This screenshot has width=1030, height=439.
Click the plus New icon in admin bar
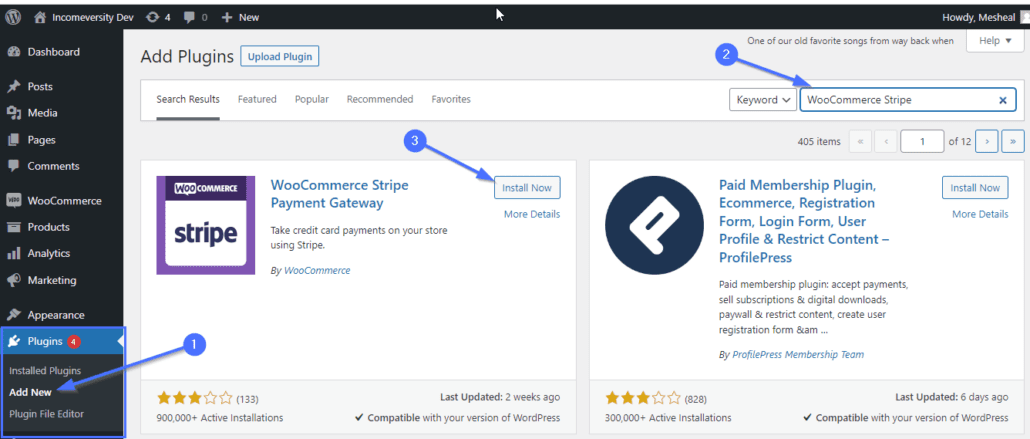[x=227, y=17]
